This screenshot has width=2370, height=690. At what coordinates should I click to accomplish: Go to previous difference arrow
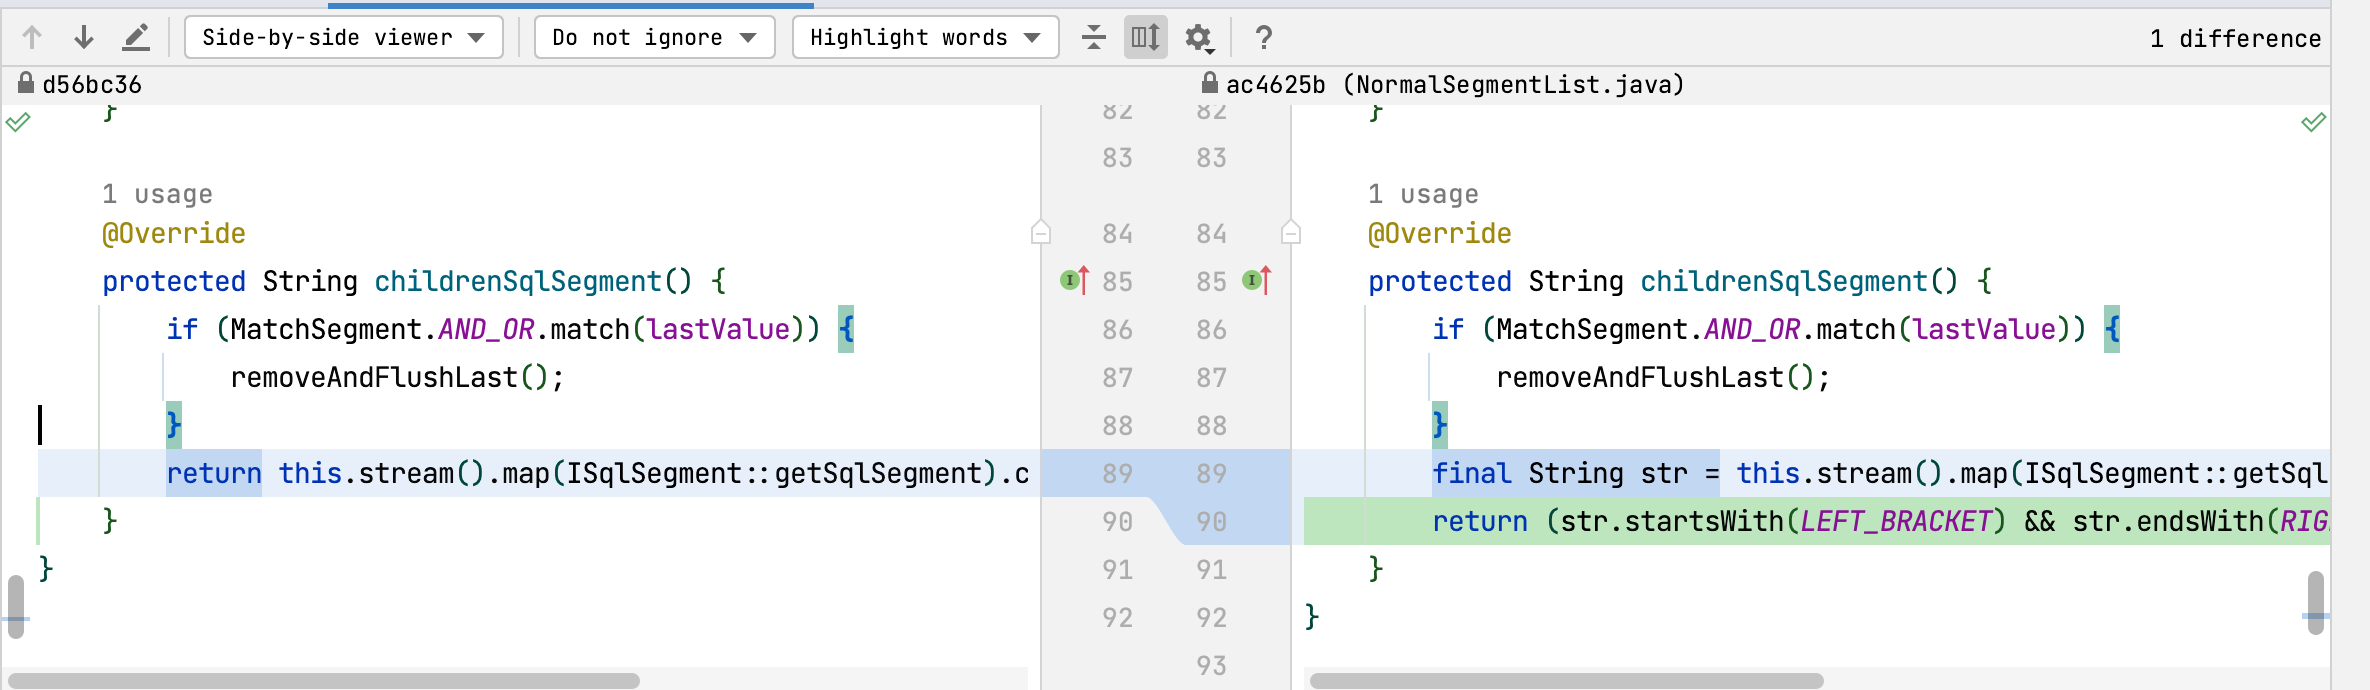click(x=32, y=38)
